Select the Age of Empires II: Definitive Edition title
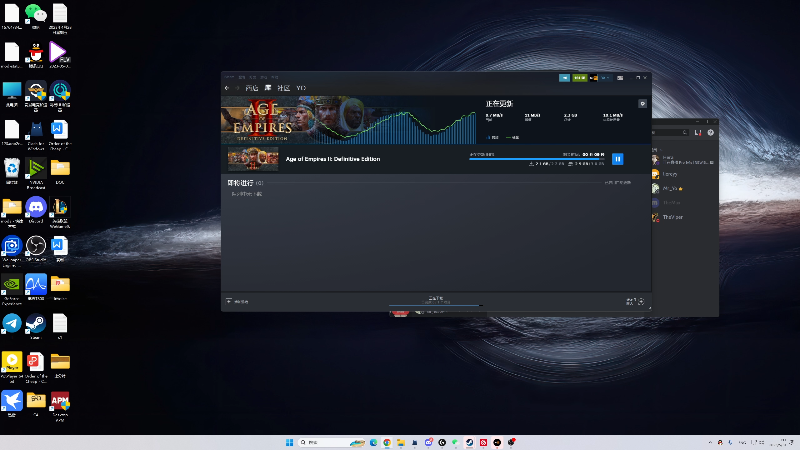 tap(333, 159)
